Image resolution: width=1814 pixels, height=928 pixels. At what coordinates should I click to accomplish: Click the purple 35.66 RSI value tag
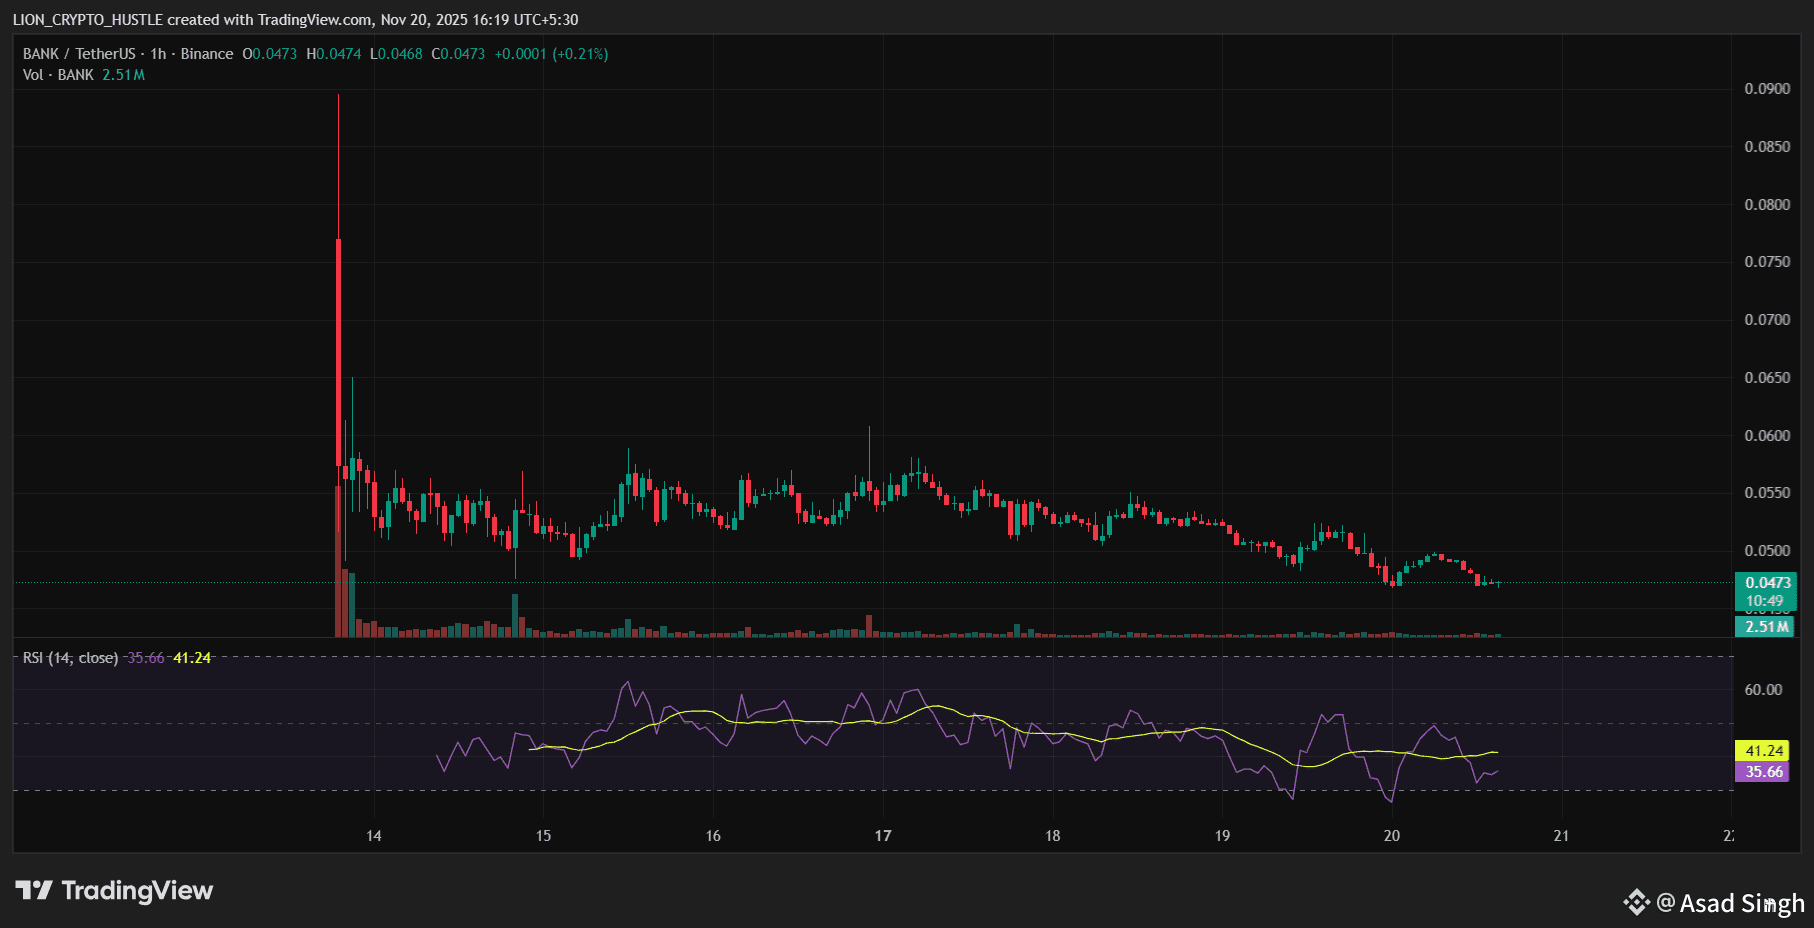[1764, 772]
